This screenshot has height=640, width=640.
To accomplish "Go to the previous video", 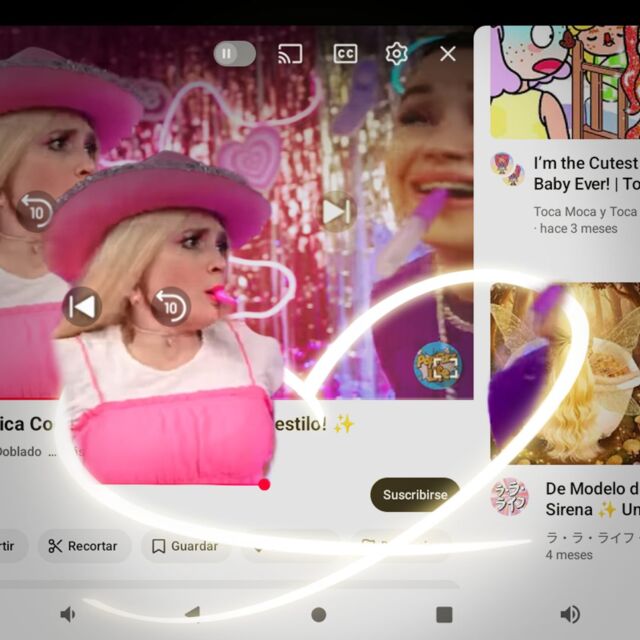I will (x=81, y=306).
